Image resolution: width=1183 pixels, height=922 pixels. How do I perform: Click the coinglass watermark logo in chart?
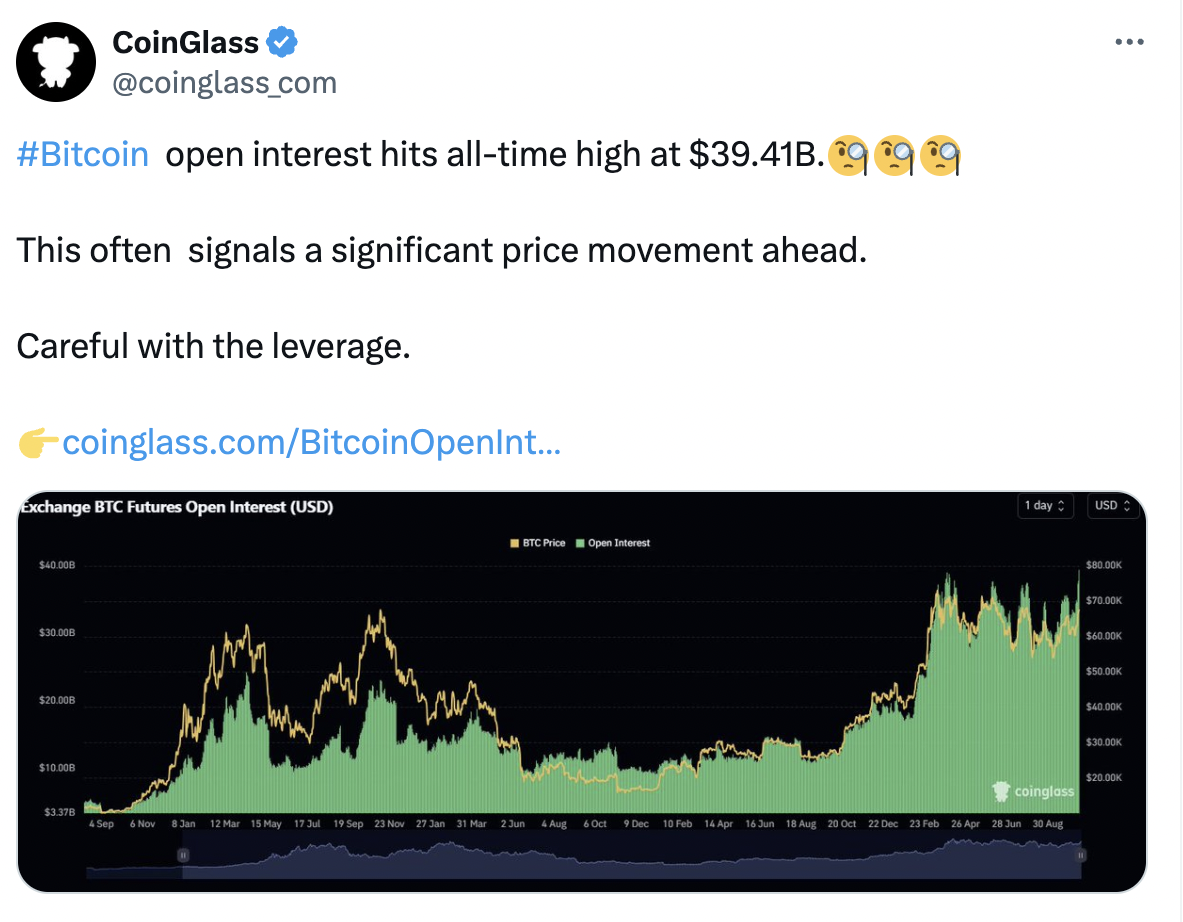tap(1033, 791)
